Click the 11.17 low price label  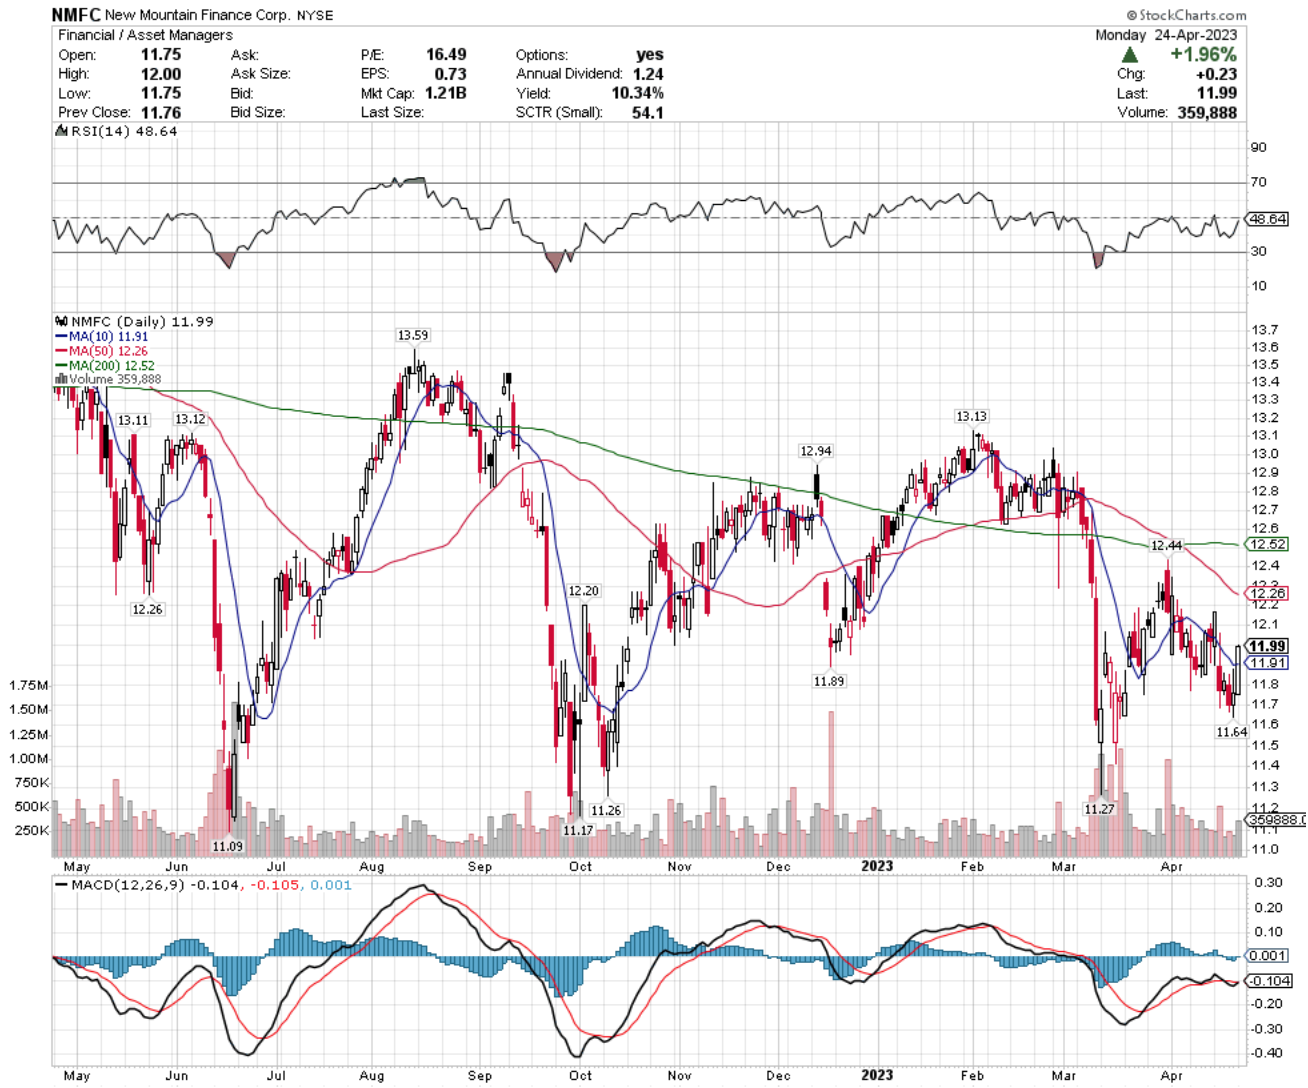pyautogui.click(x=578, y=830)
